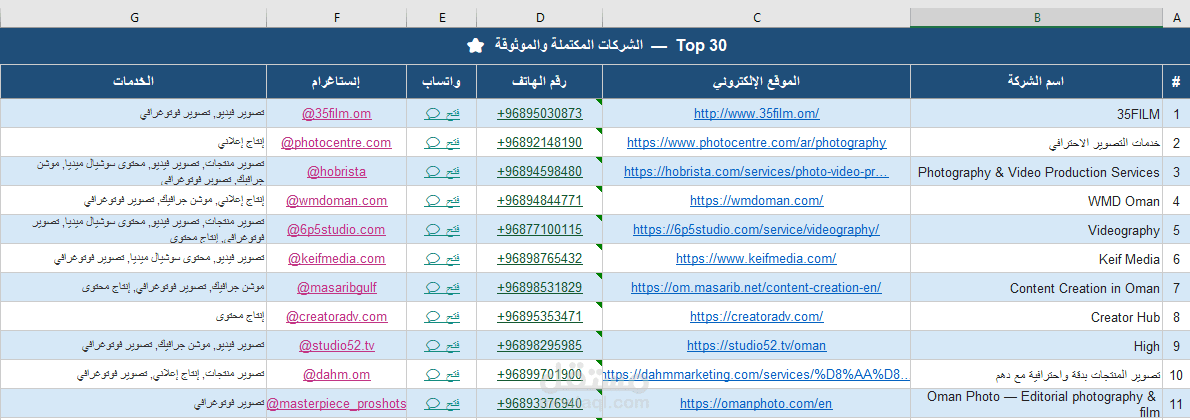The image size is (1190, 420).
Task: Select the Keif Media company name cell
Action: 1037,258
